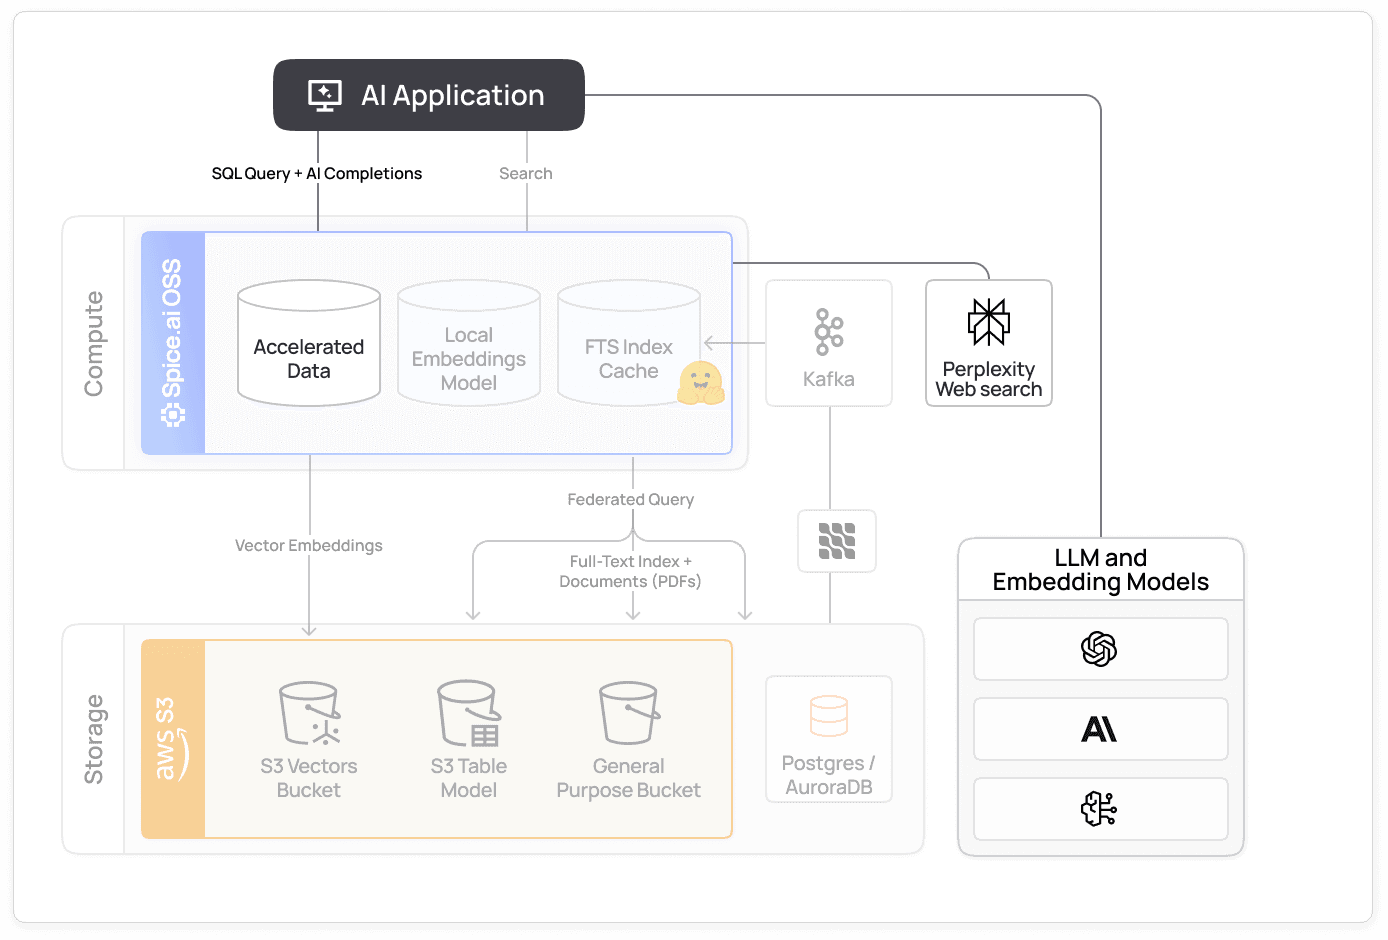The height and width of the screenshot is (940, 1388).
Task: Click the Federated Query link label
Action: (x=630, y=499)
